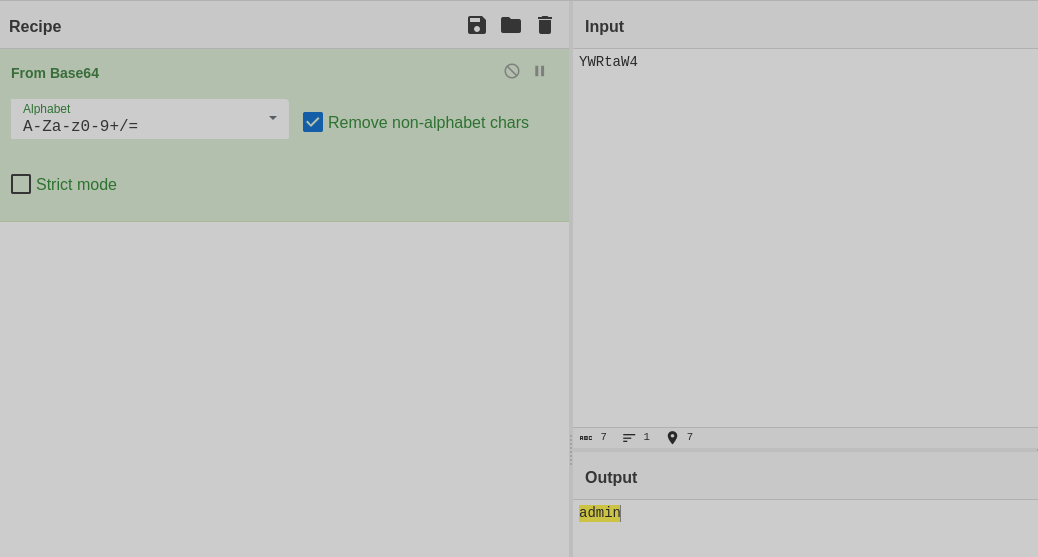Click the Input panel heading
This screenshot has width=1038, height=557.
point(604,27)
